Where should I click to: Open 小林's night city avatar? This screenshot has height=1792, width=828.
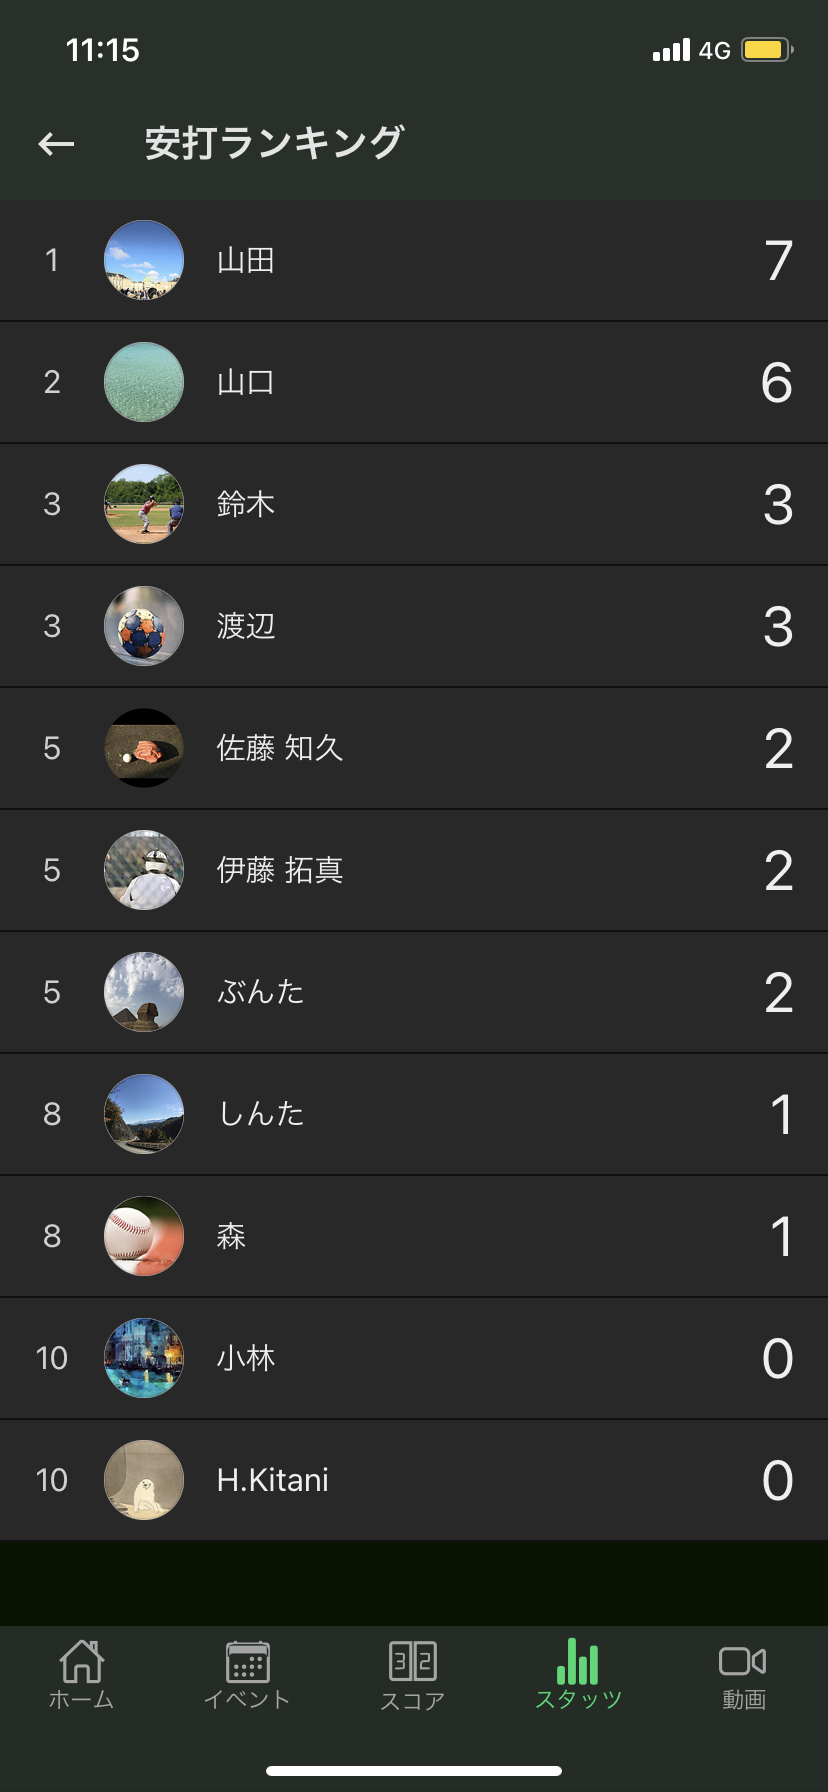[x=144, y=1358]
